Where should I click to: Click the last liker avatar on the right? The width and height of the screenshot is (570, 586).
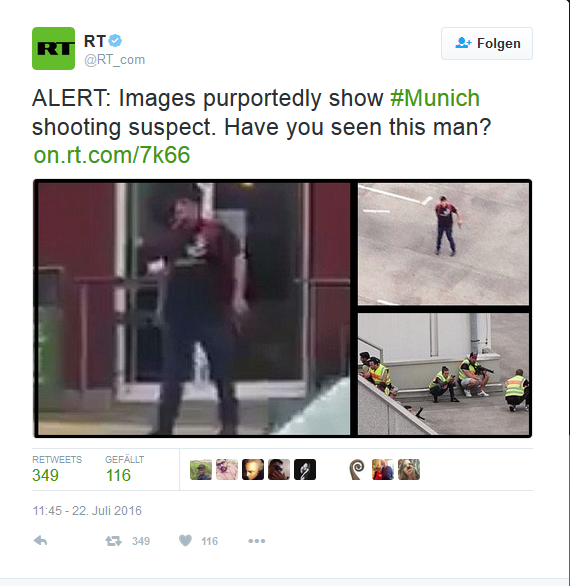tap(409, 469)
